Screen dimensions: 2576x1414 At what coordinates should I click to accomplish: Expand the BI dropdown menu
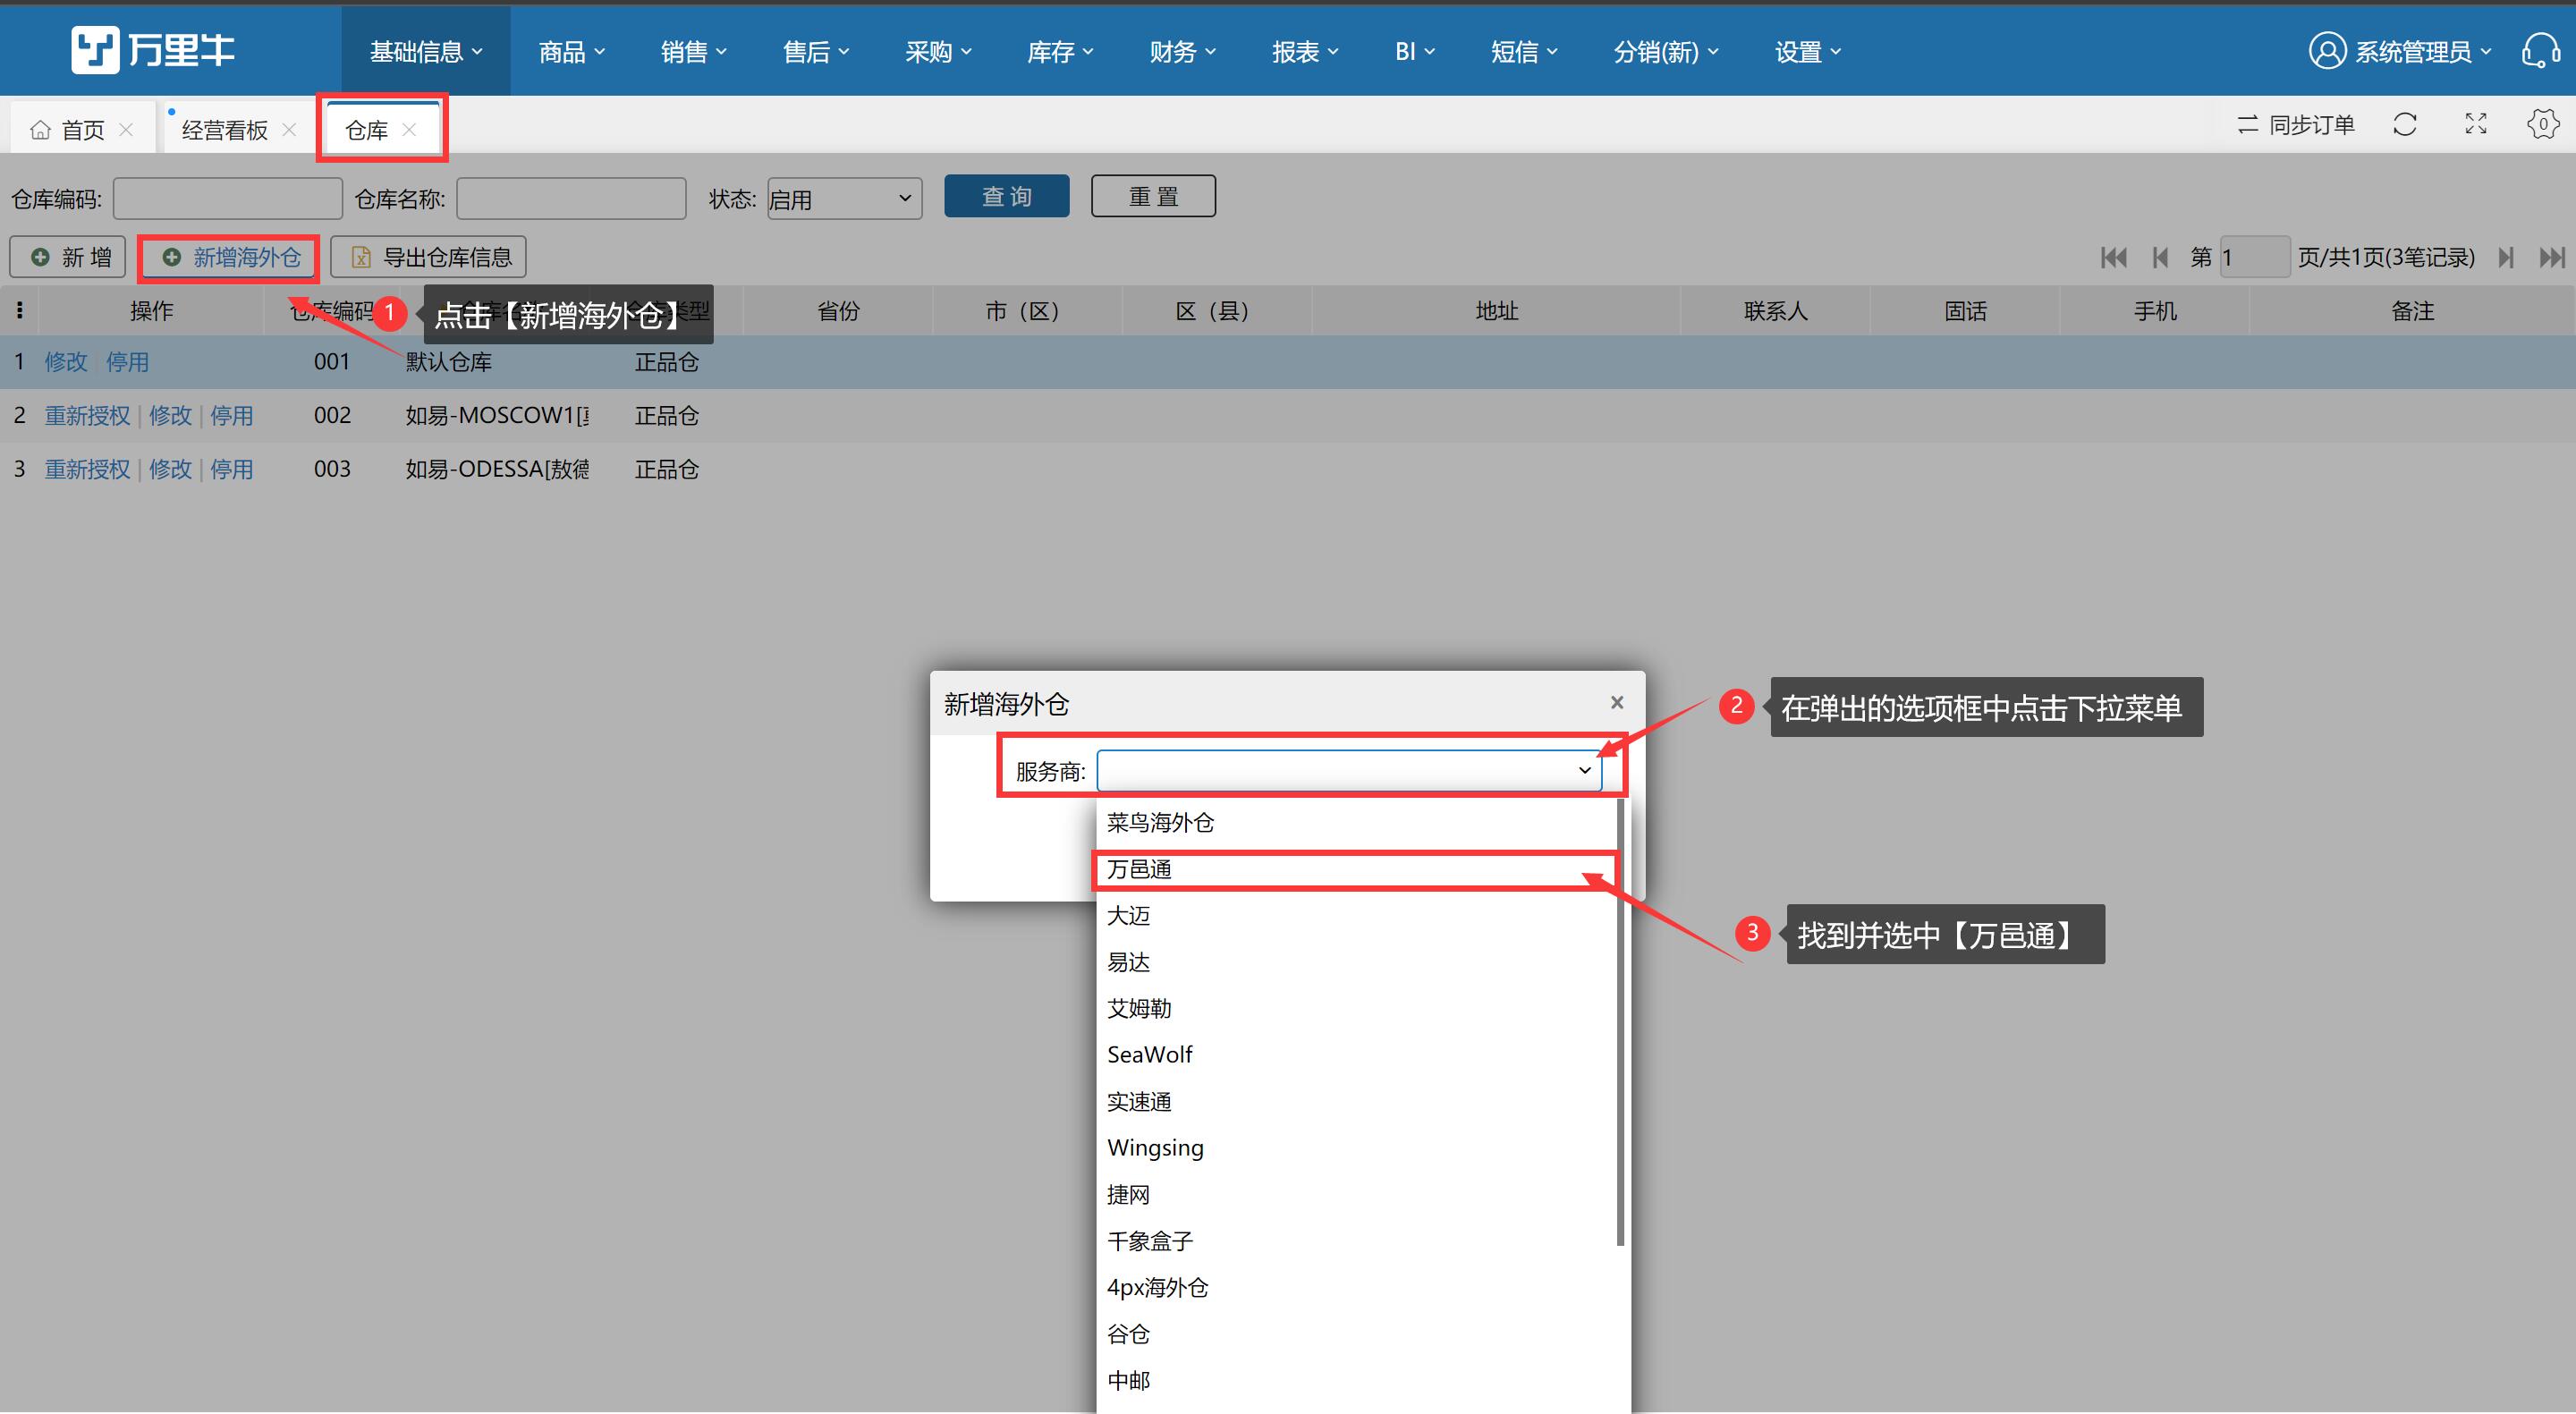[1415, 52]
